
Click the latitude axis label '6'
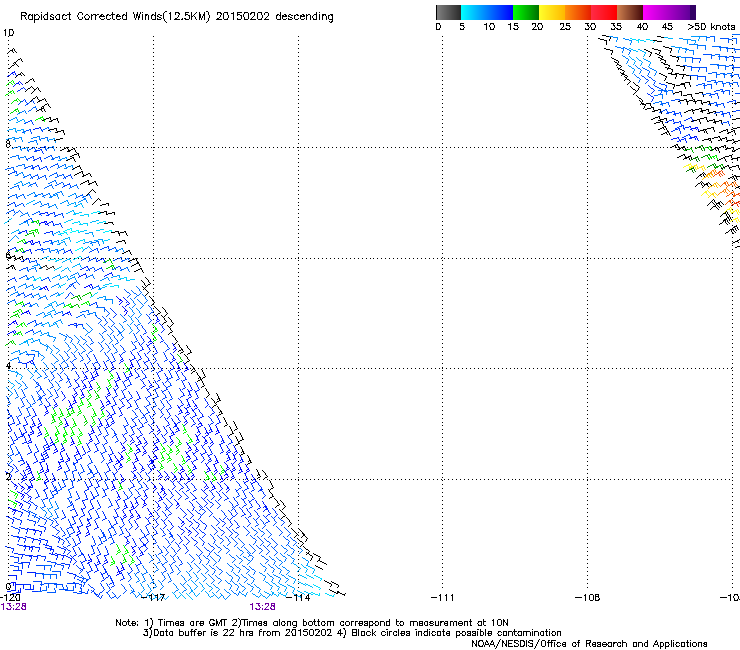point(8,255)
